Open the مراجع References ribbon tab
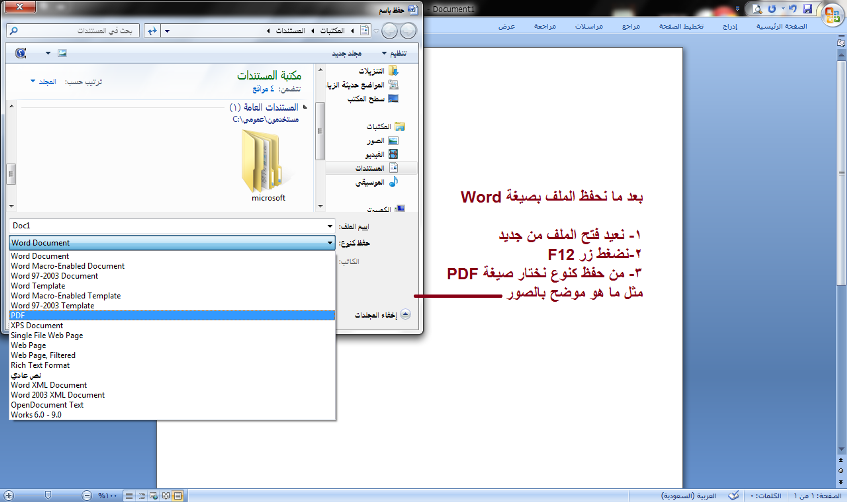 631,26
